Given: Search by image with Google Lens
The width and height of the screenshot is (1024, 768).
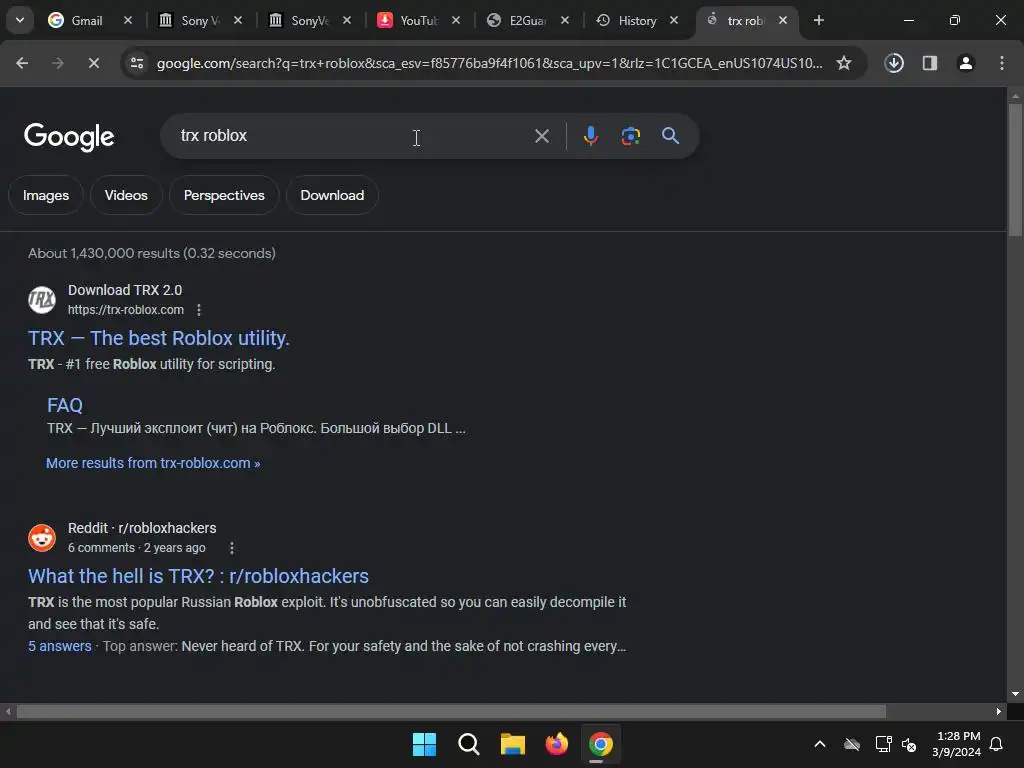Looking at the screenshot, I should (x=630, y=136).
